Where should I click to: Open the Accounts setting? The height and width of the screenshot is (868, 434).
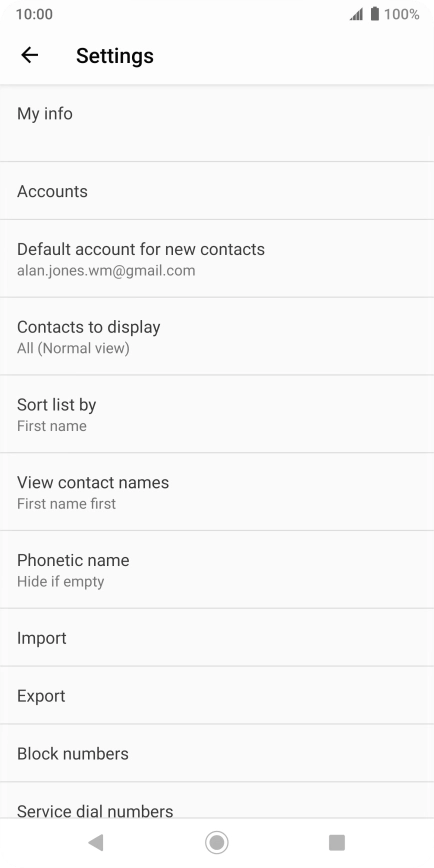point(217,191)
